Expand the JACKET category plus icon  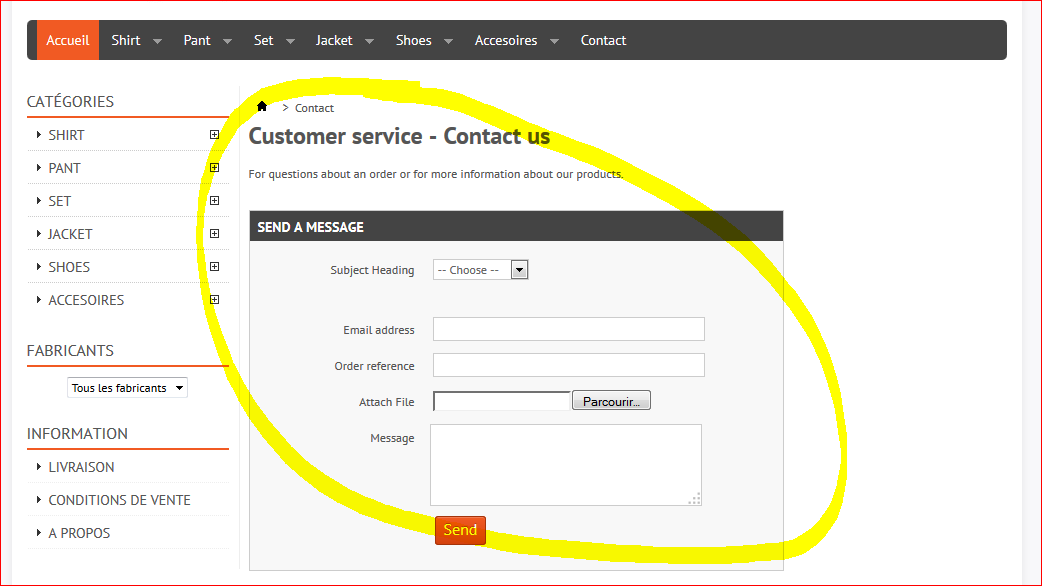click(x=215, y=234)
